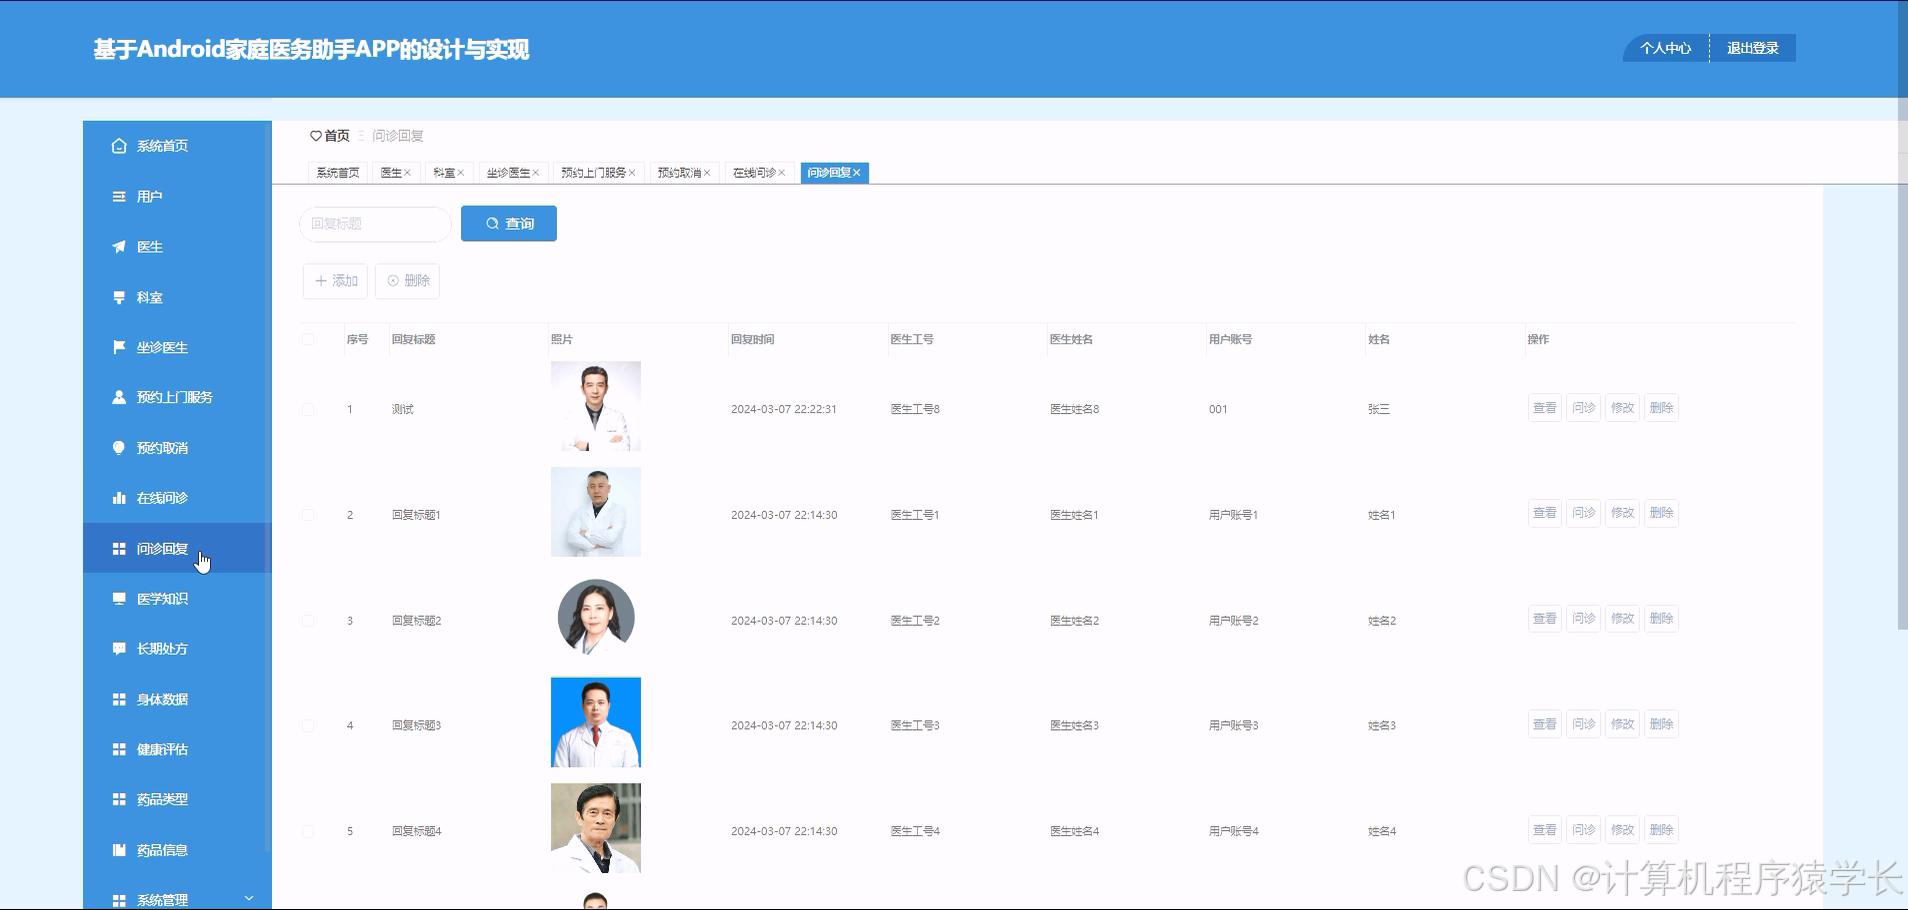Viewport: 1908px width, 910px height.
Task: Tick the checkbox for row 回复标题2
Action: tap(308, 621)
